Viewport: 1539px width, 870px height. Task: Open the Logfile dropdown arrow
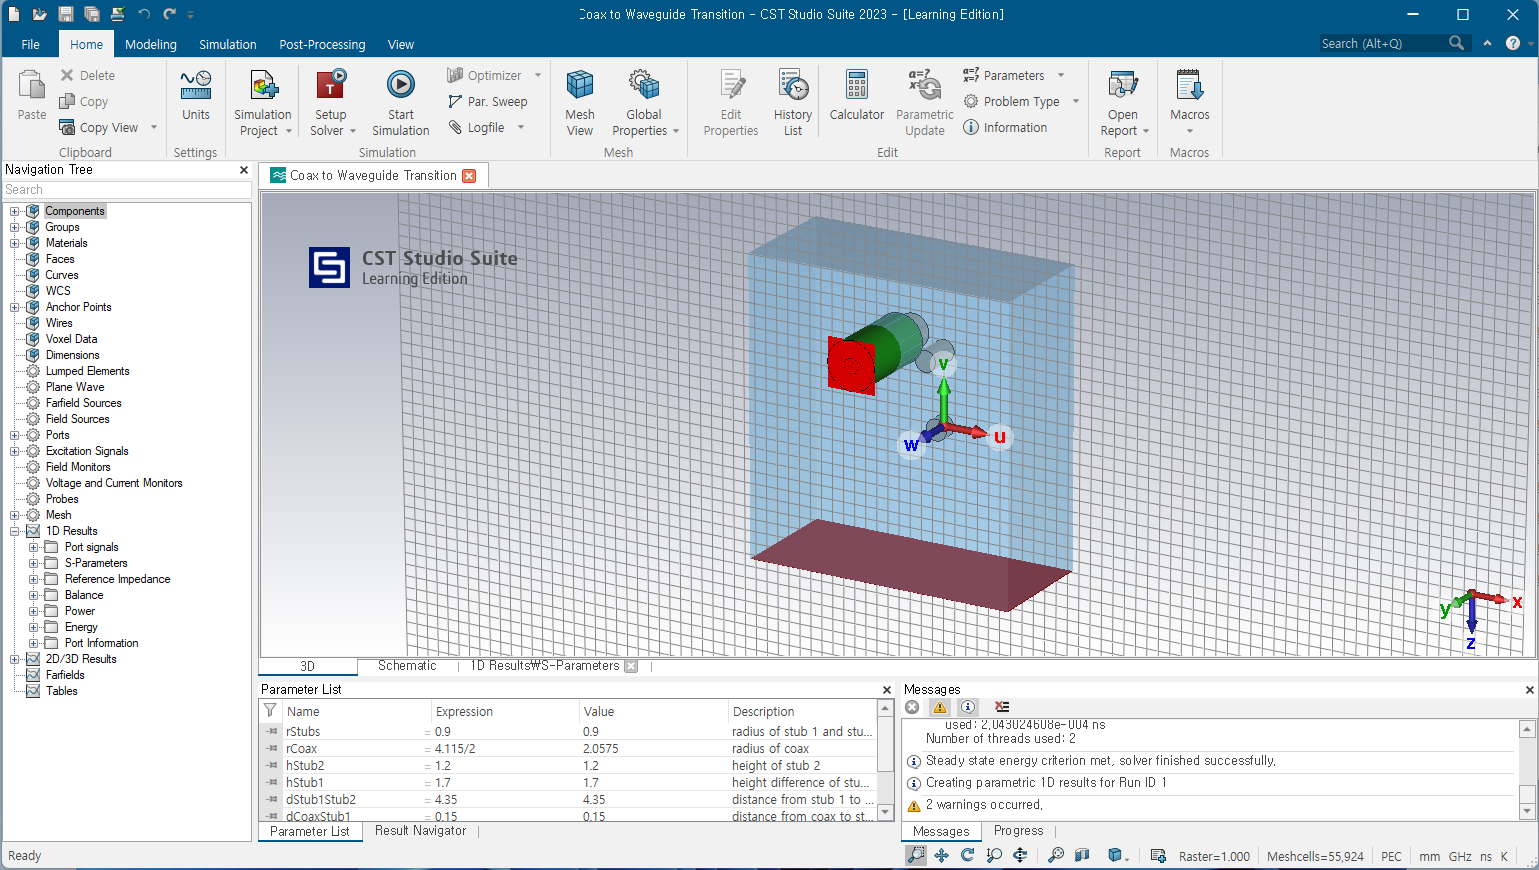click(x=521, y=128)
